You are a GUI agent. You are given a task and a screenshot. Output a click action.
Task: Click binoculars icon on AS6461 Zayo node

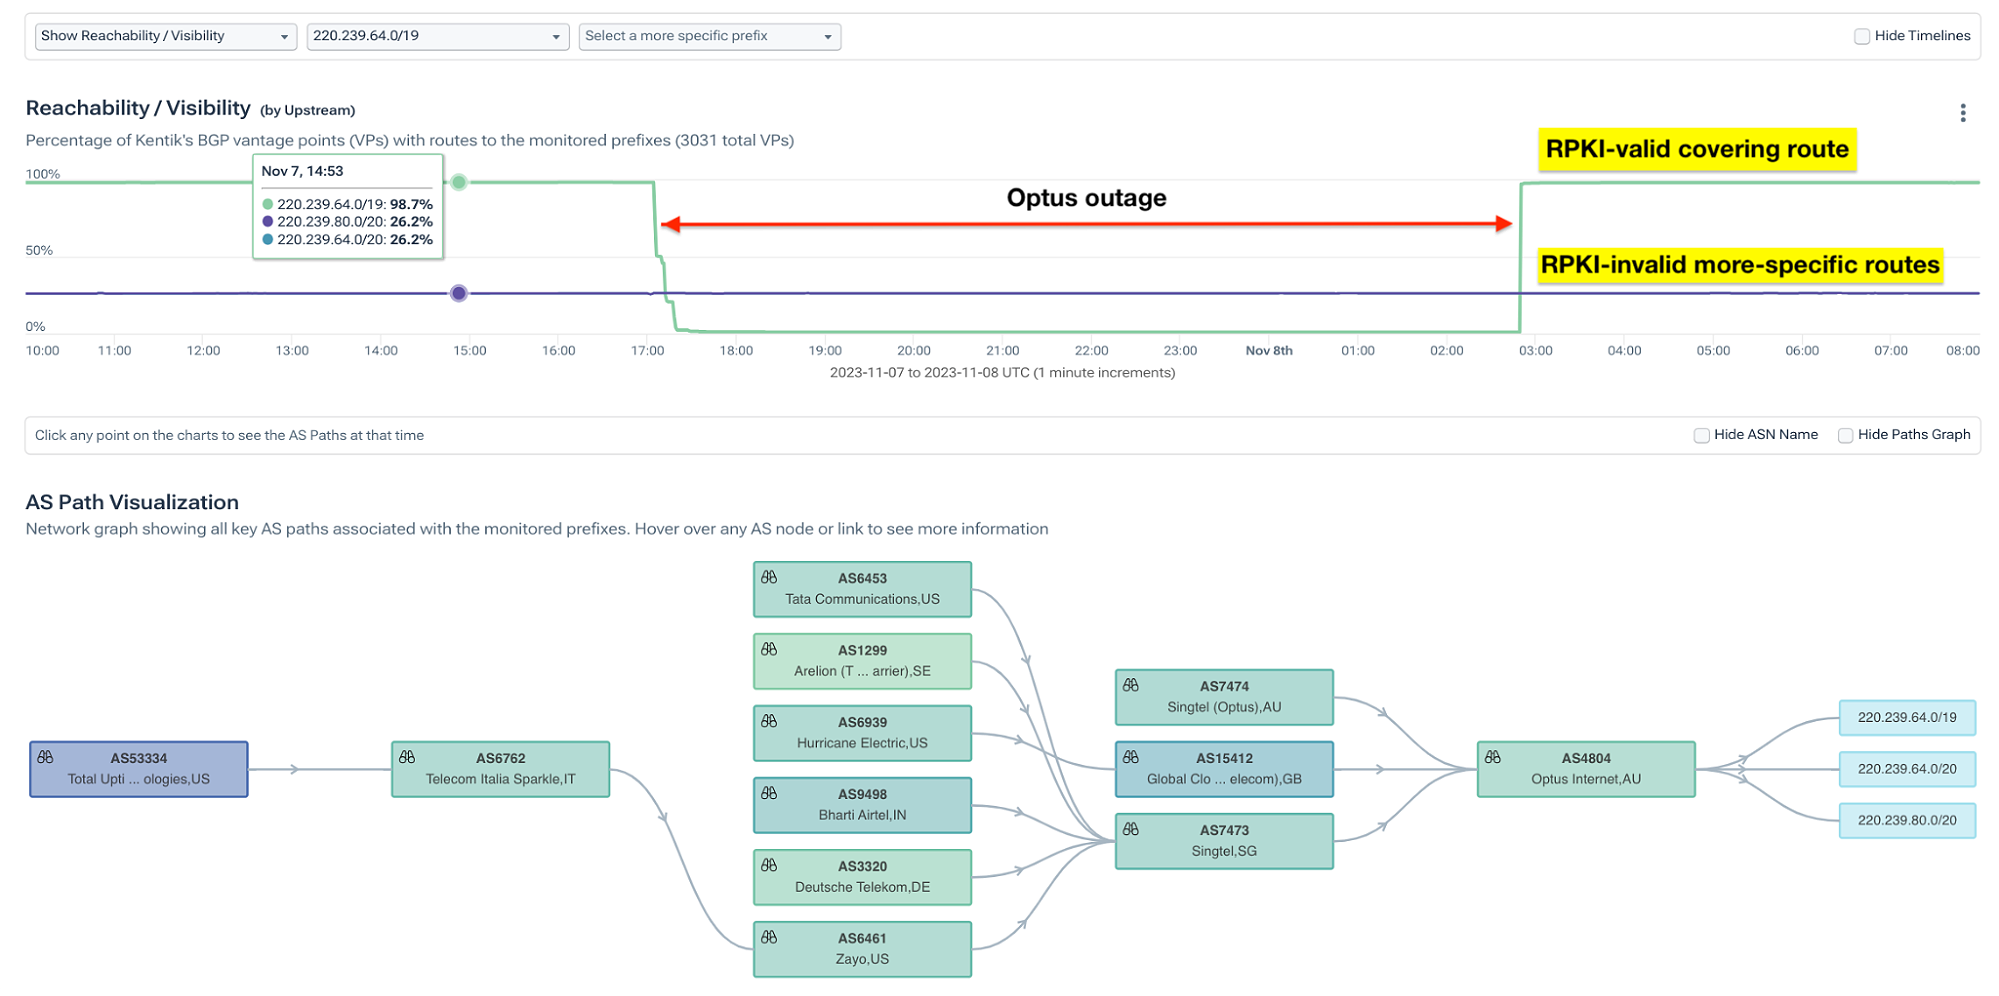[x=770, y=937]
